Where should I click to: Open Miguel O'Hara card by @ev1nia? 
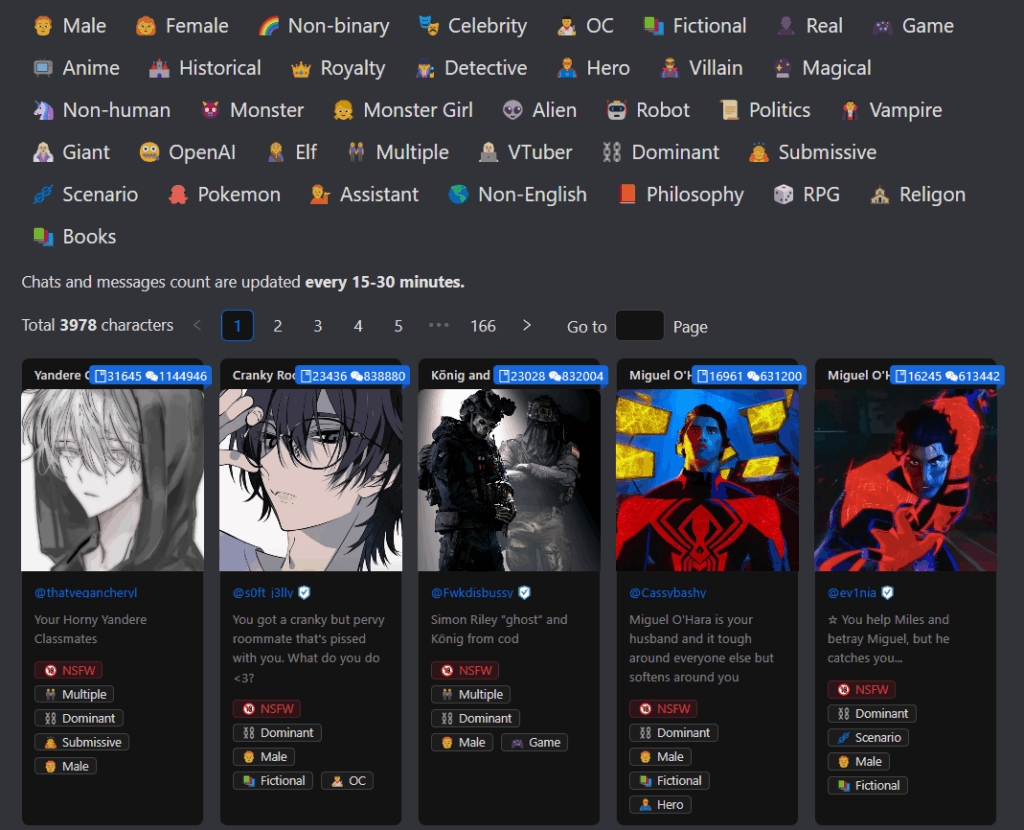[x=906, y=480]
